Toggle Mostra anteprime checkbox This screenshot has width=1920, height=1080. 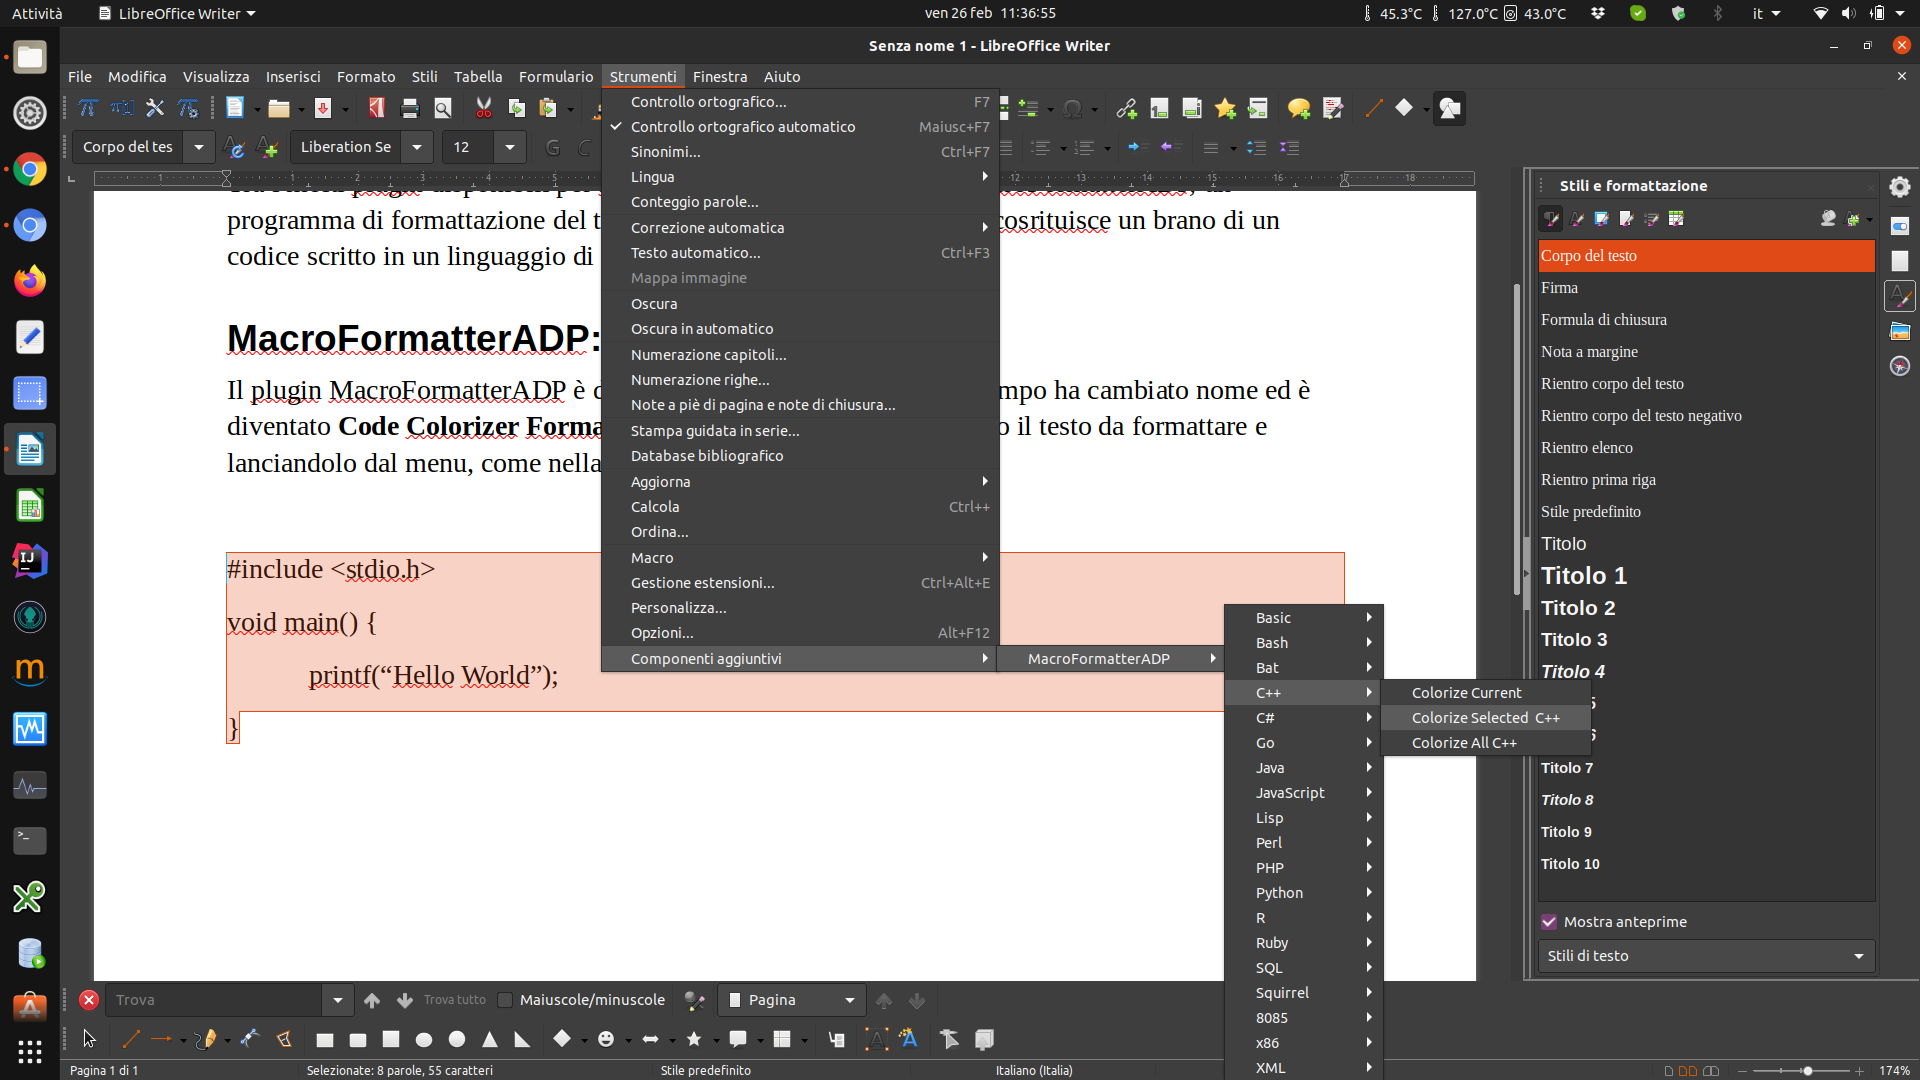tap(1549, 922)
